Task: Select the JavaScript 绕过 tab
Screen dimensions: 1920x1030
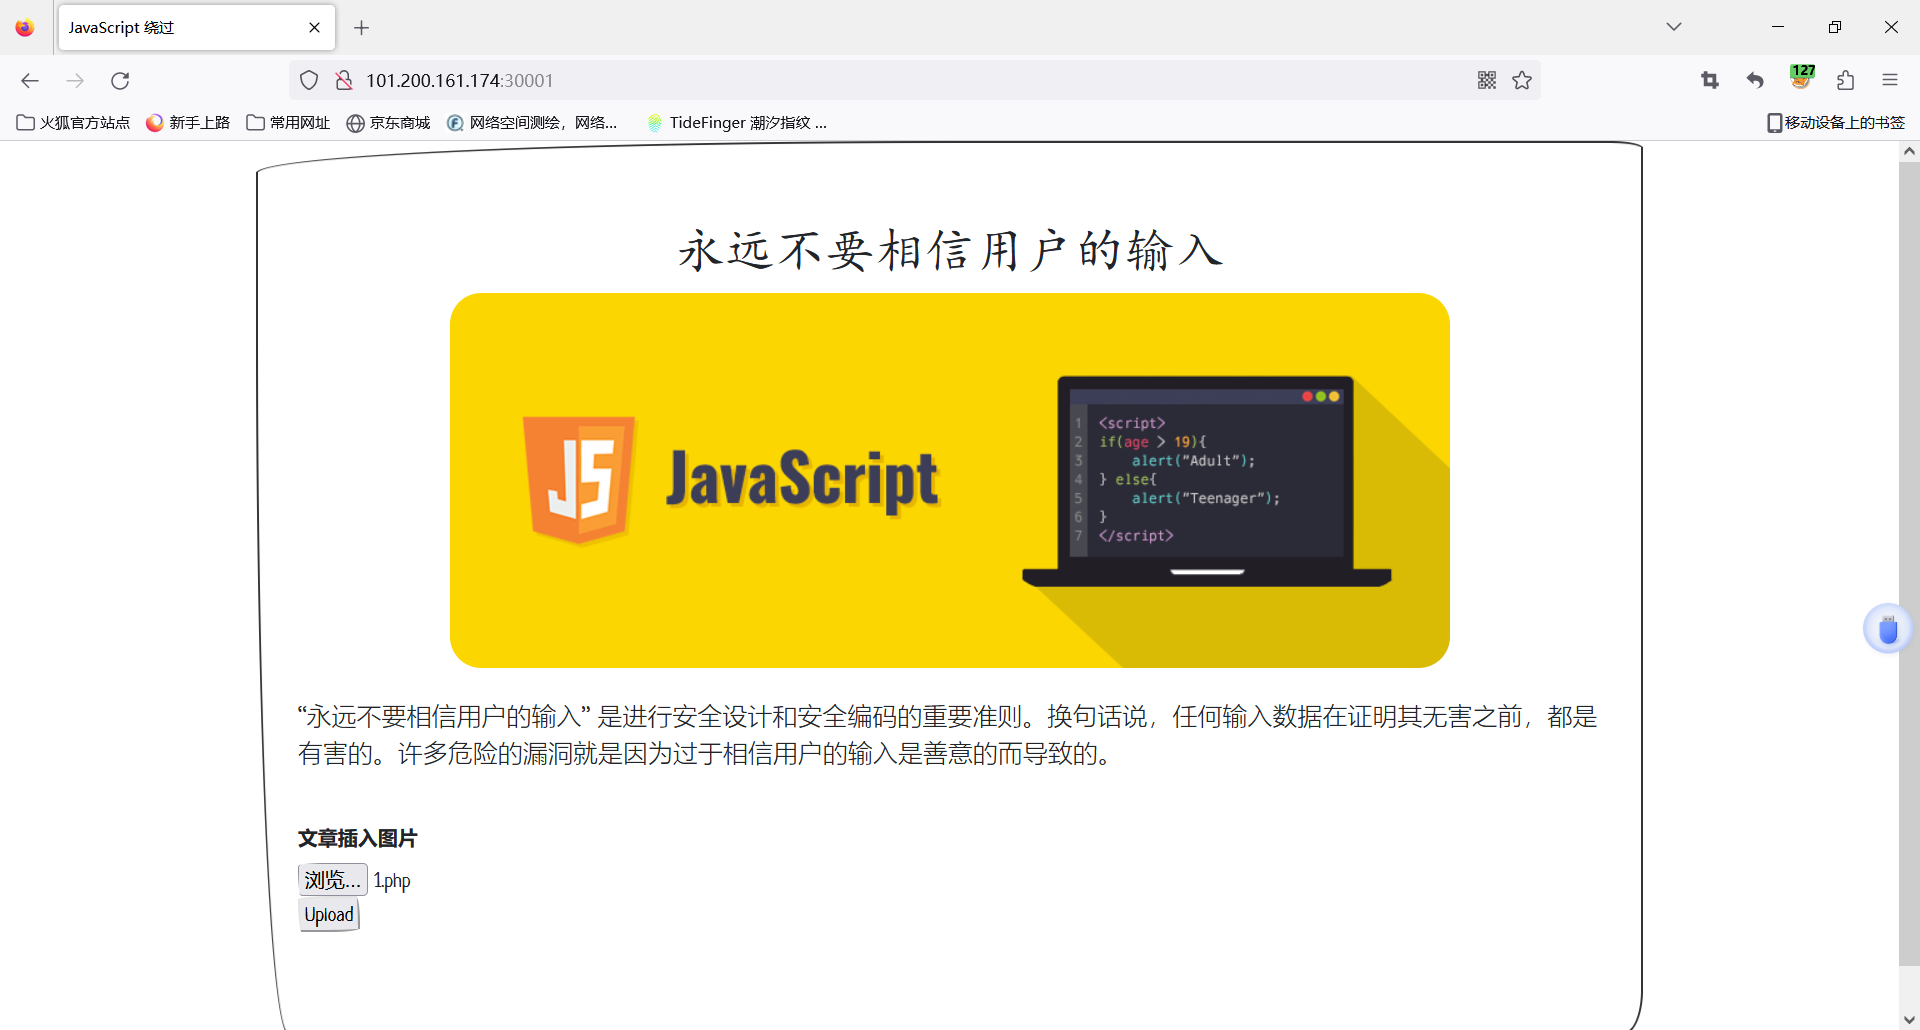Action: [x=197, y=28]
